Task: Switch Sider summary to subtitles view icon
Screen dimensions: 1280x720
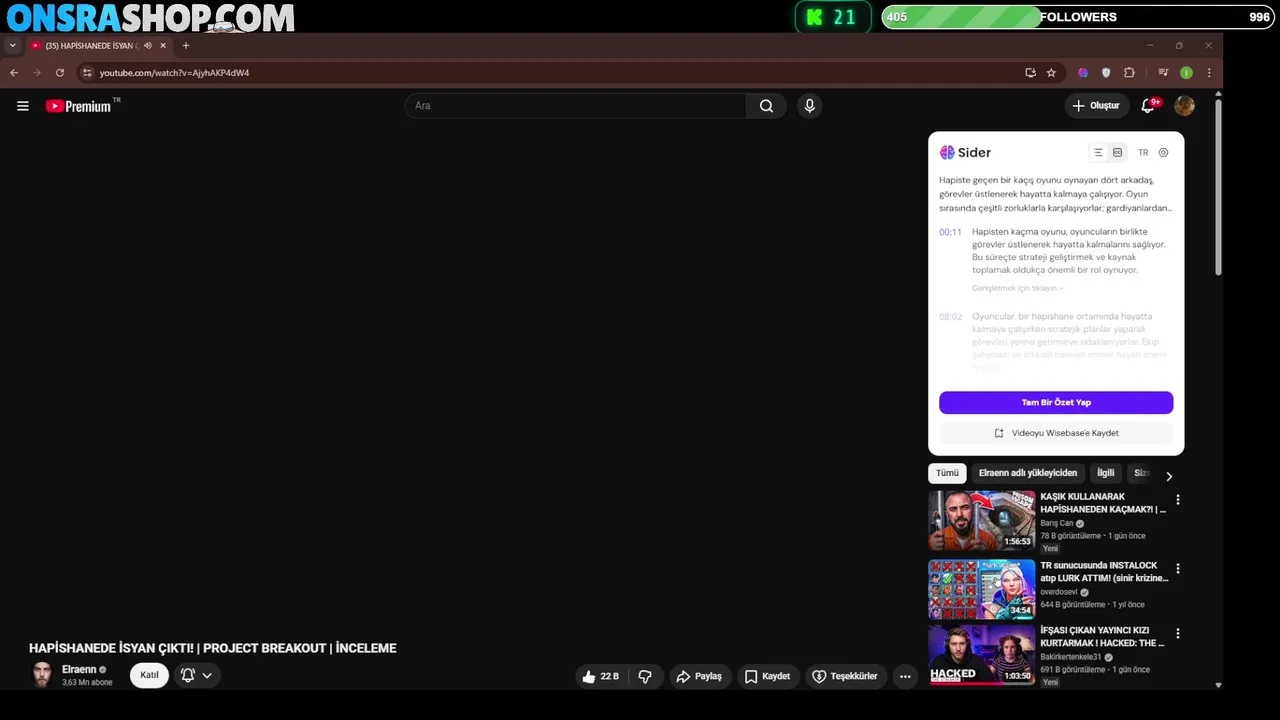Action: pyautogui.click(x=1117, y=153)
